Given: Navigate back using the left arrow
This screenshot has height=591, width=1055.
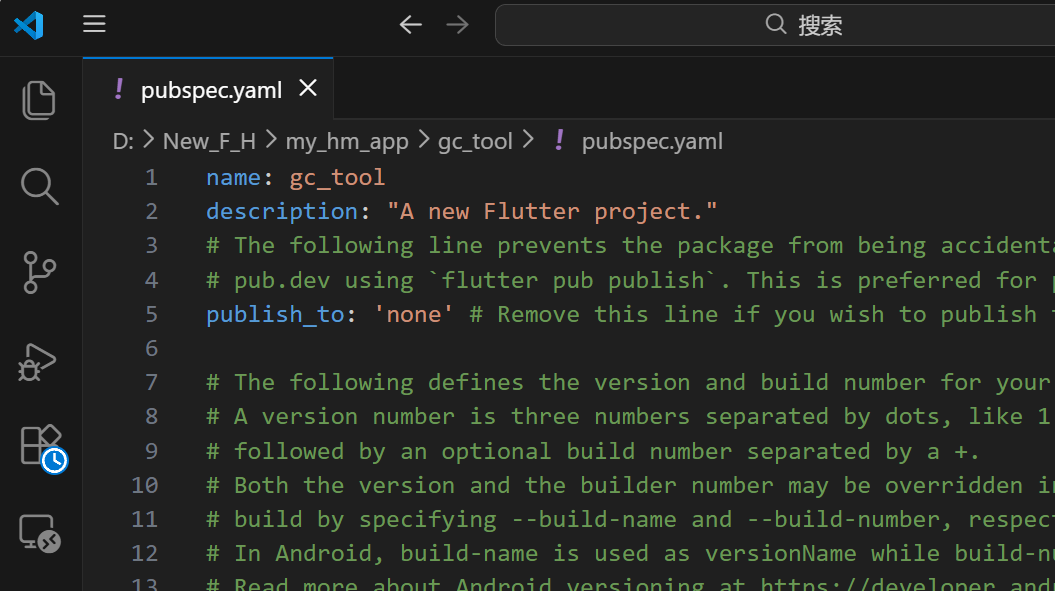Looking at the screenshot, I should (410, 24).
